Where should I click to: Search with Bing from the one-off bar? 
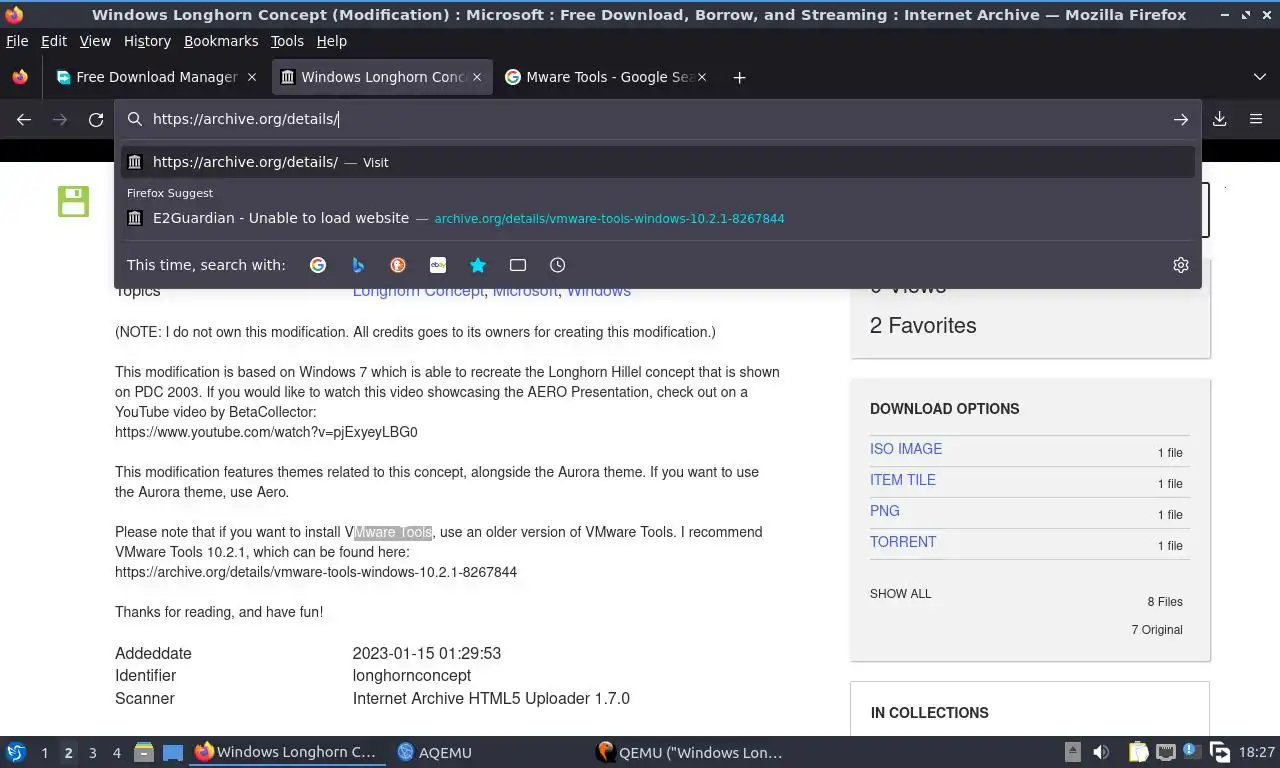pyautogui.click(x=358, y=265)
